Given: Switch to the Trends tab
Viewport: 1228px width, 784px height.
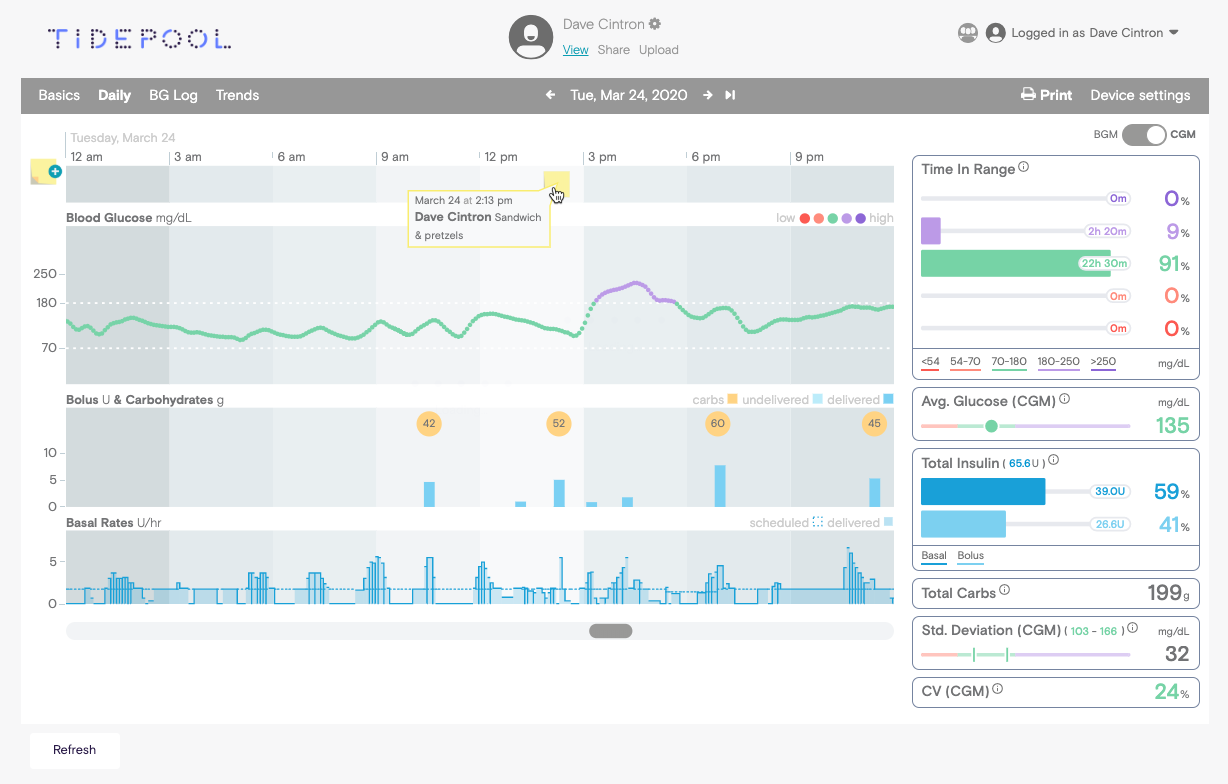Looking at the screenshot, I should pos(237,95).
